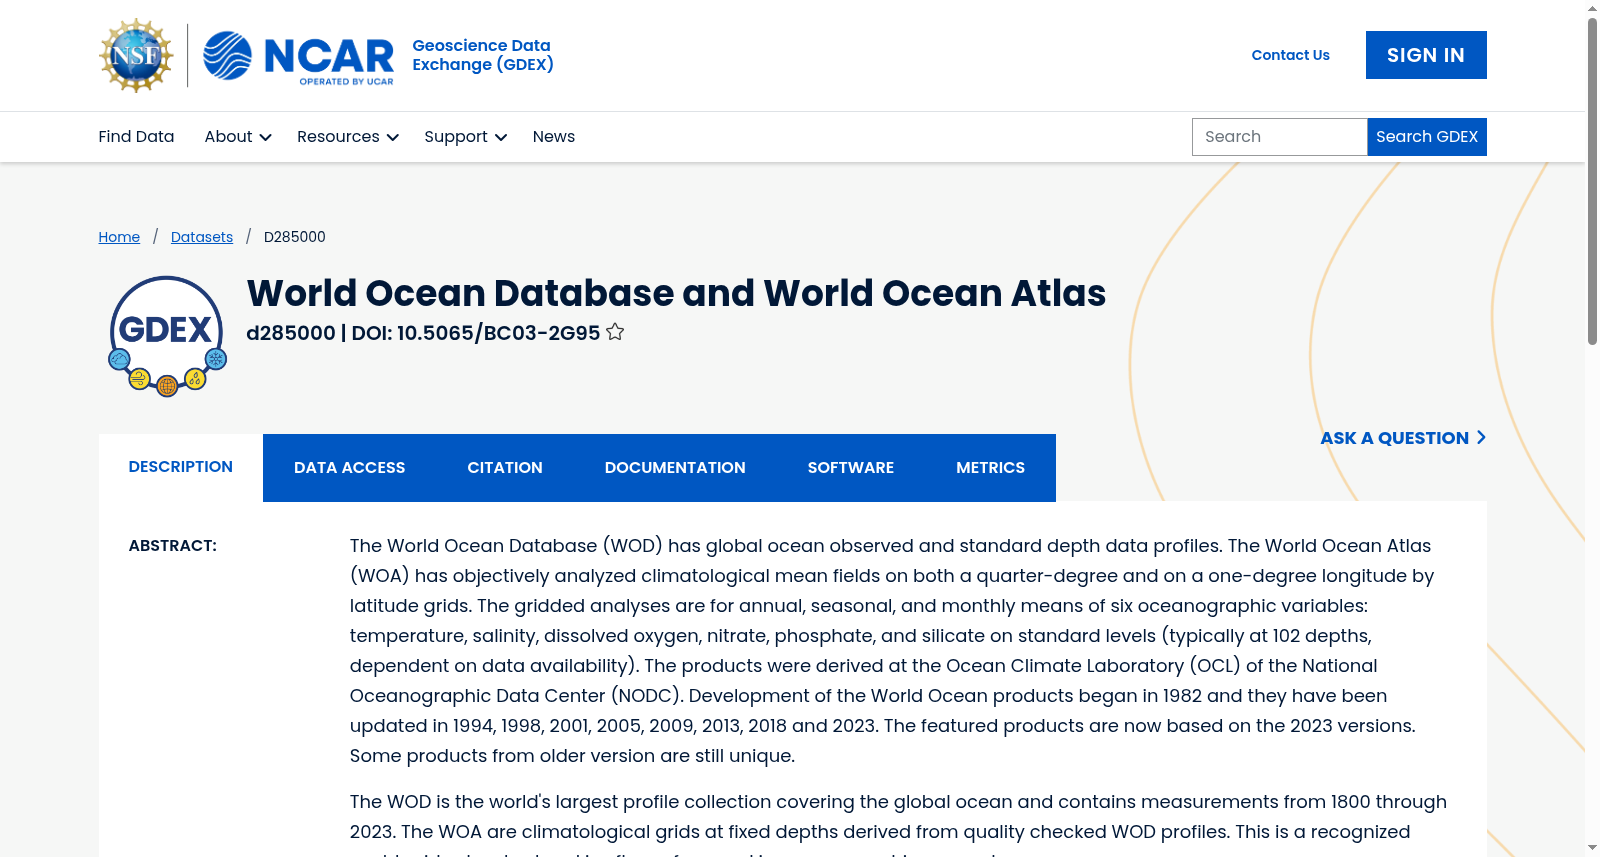Expand the About menu
This screenshot has height=857, width=1600.
click(238, 137)
